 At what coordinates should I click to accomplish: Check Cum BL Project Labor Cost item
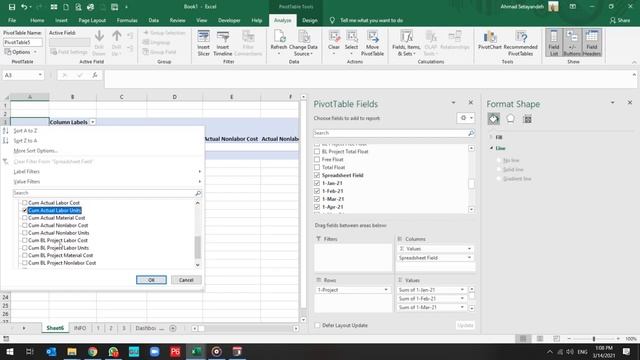pyautogui.click(x=24, y=240)
